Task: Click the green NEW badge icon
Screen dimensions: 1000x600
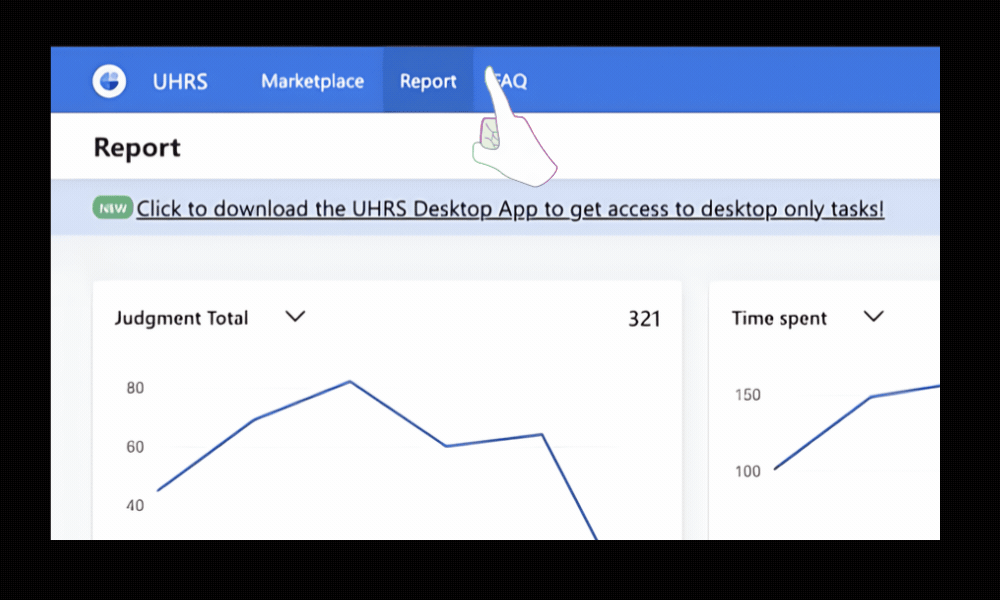Action: (x=113, y=208)
